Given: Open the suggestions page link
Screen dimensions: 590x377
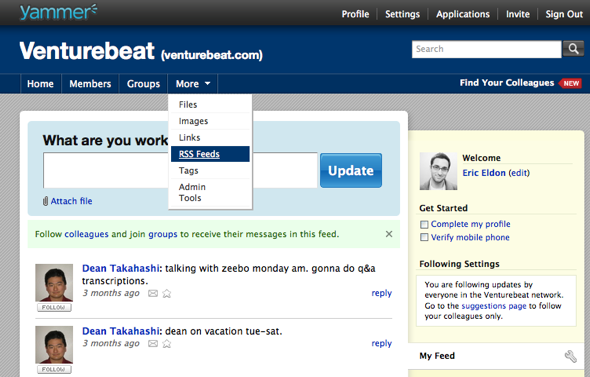Looking at the screenshot, I should coord(494,306).
